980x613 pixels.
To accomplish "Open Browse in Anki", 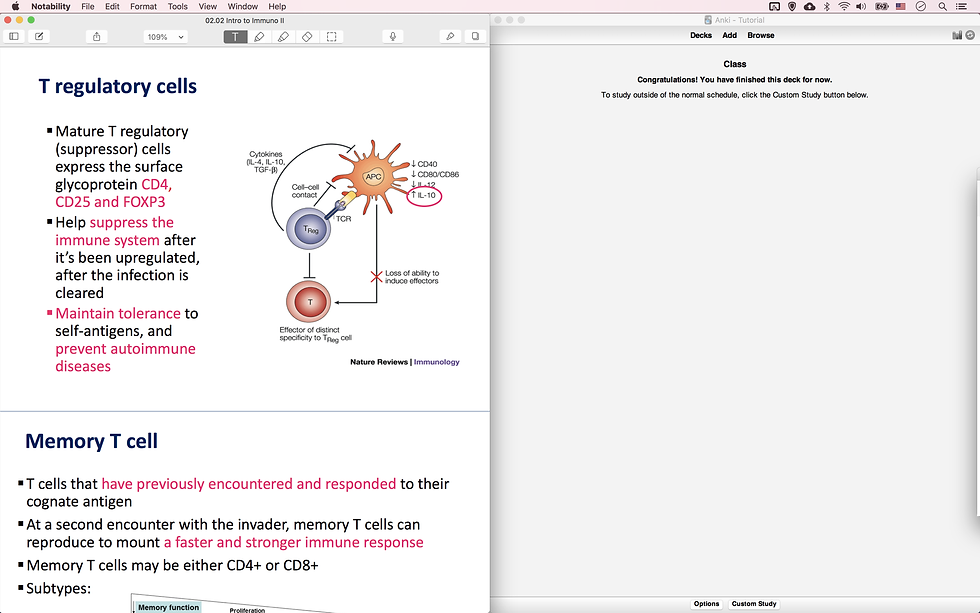I will [761, 36].
